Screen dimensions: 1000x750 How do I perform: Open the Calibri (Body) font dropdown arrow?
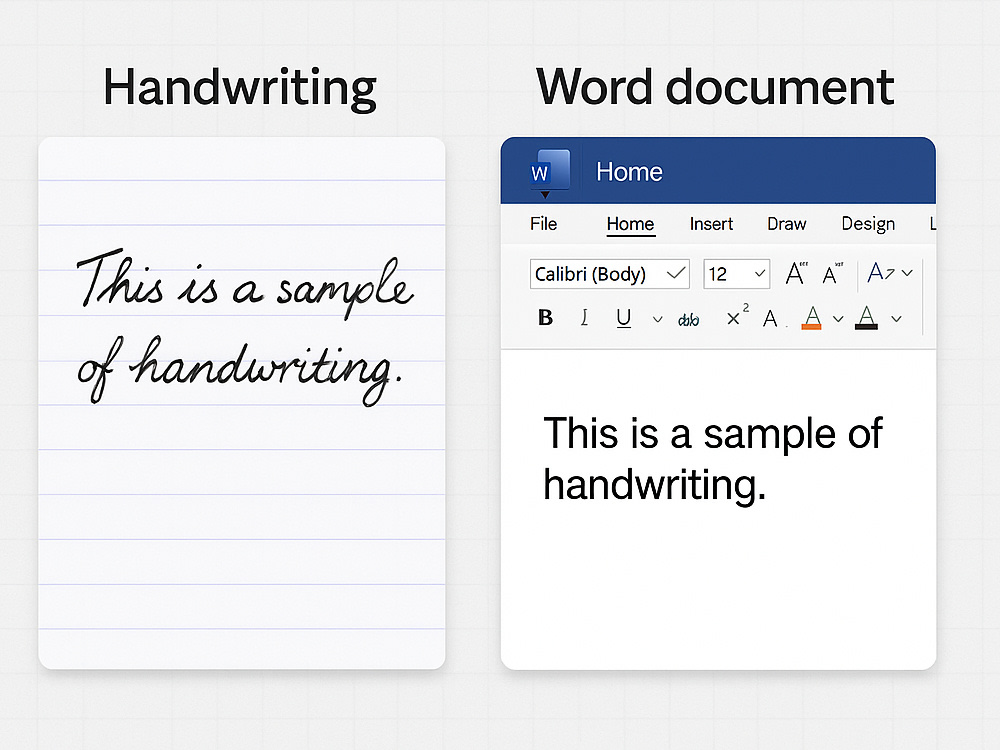pos(676,274)
